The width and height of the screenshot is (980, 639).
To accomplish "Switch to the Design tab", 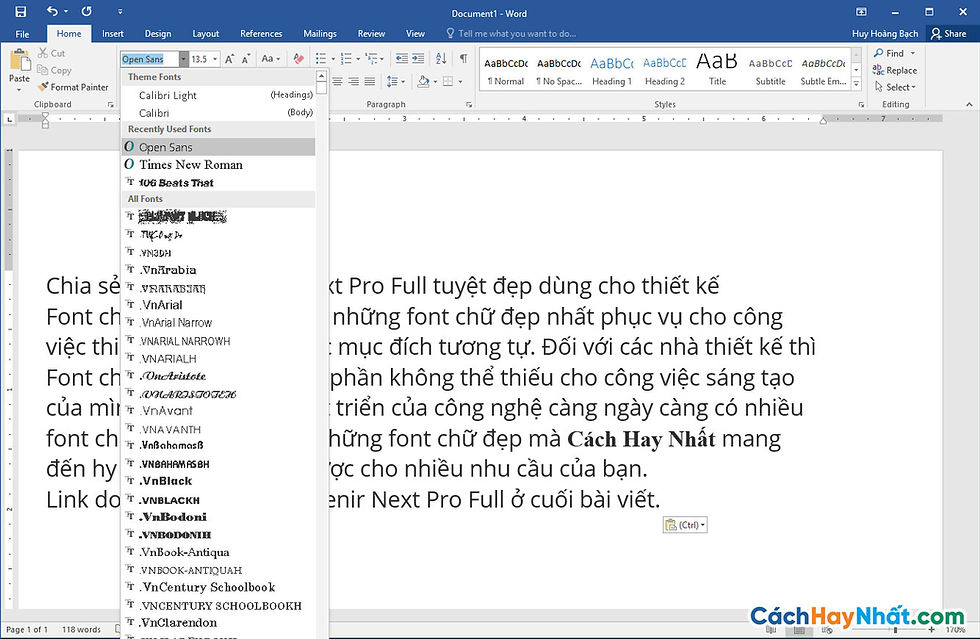I will (158, 34).
